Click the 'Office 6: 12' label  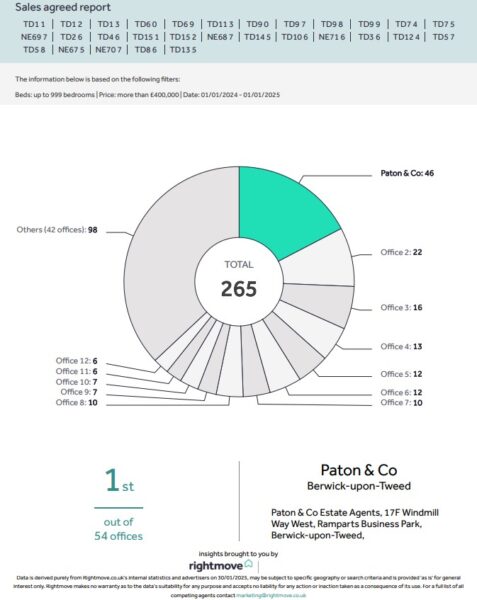tap(401, 392)
